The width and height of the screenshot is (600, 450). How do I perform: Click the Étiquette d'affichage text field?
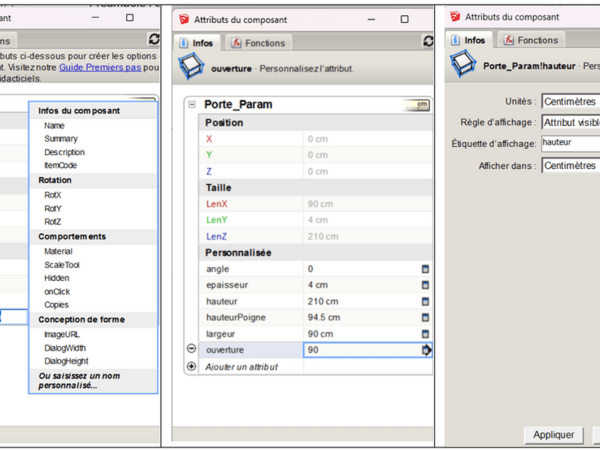569,144
